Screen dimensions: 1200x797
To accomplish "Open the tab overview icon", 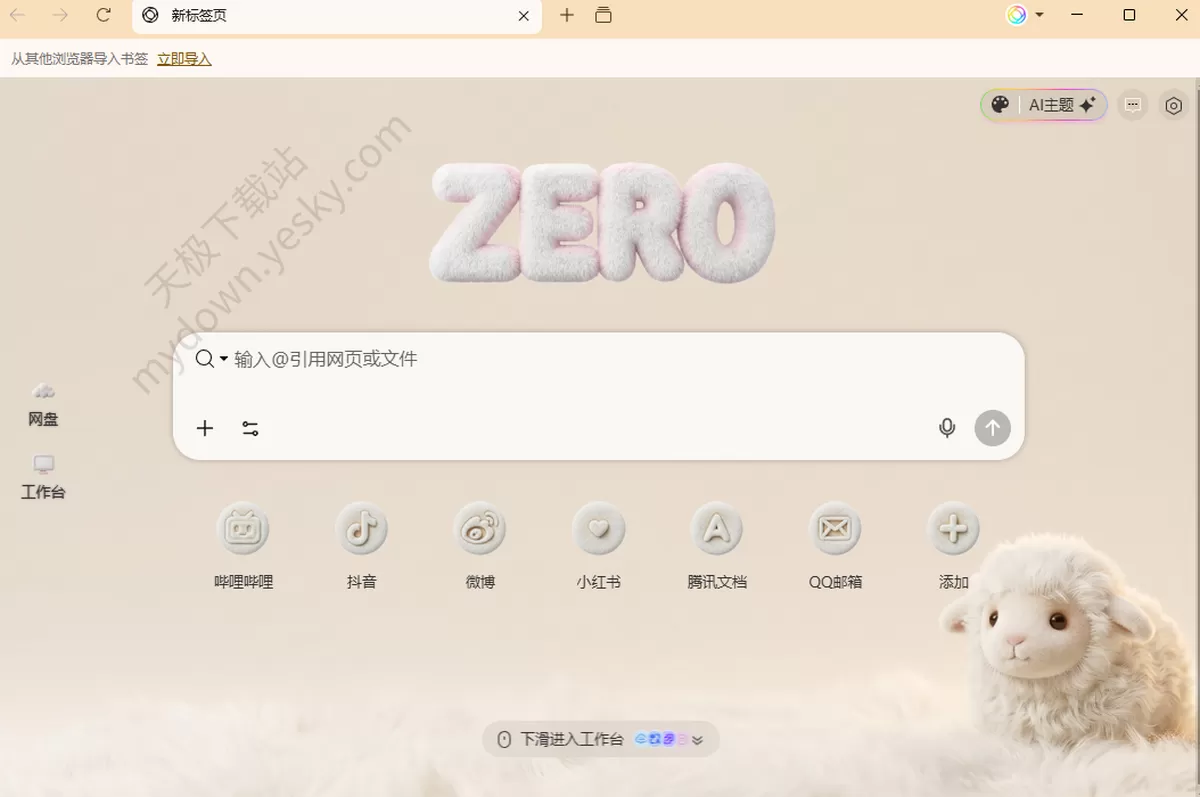I will [x=603, y=15].
